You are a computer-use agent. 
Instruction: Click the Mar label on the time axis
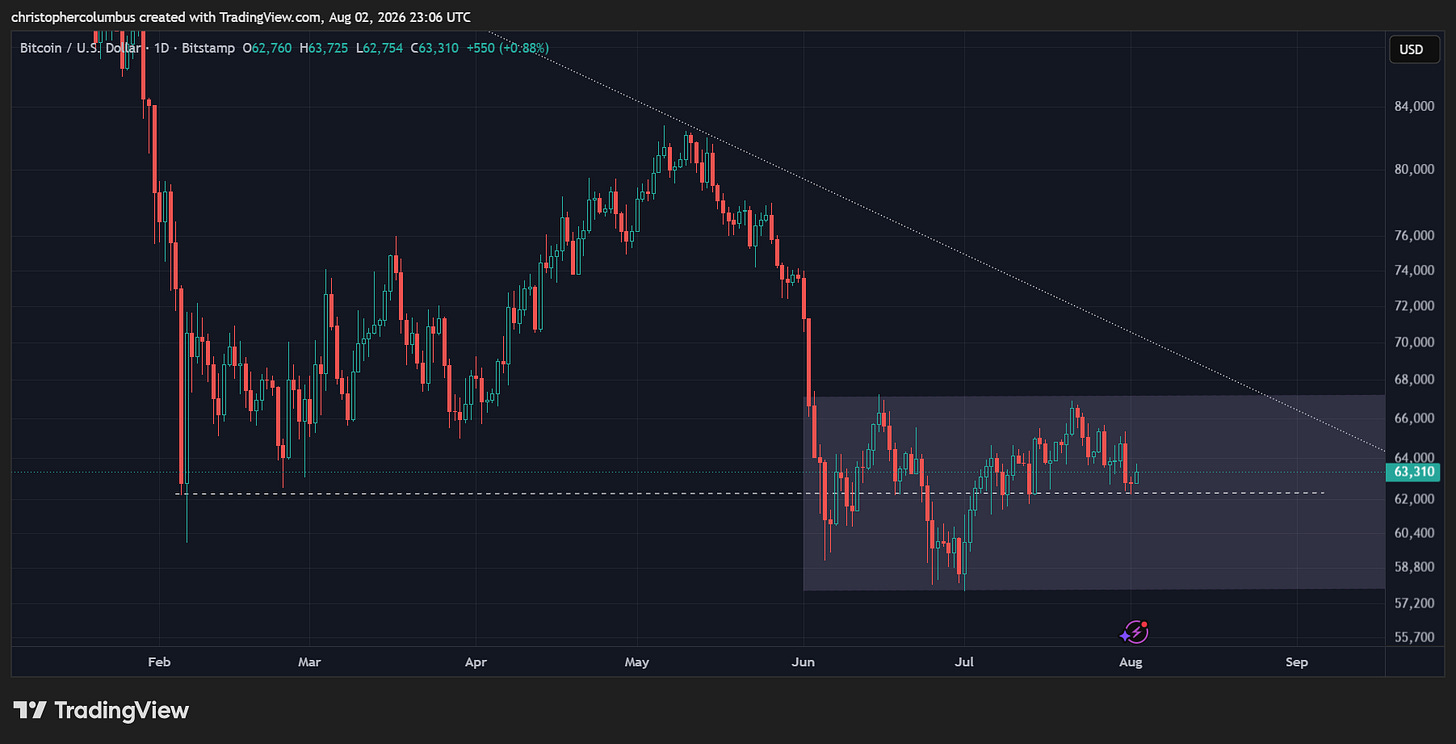310,662
